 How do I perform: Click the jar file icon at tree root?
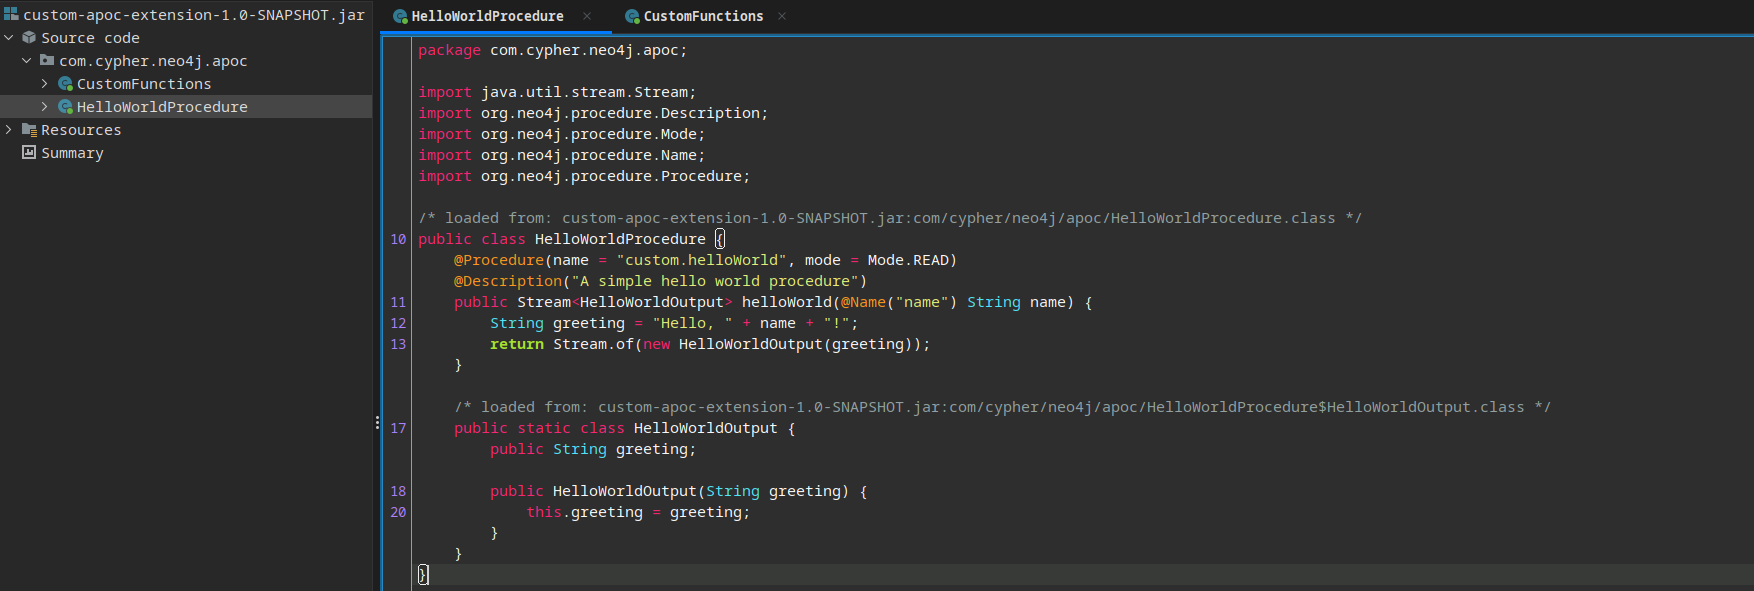tap(11, 14)
